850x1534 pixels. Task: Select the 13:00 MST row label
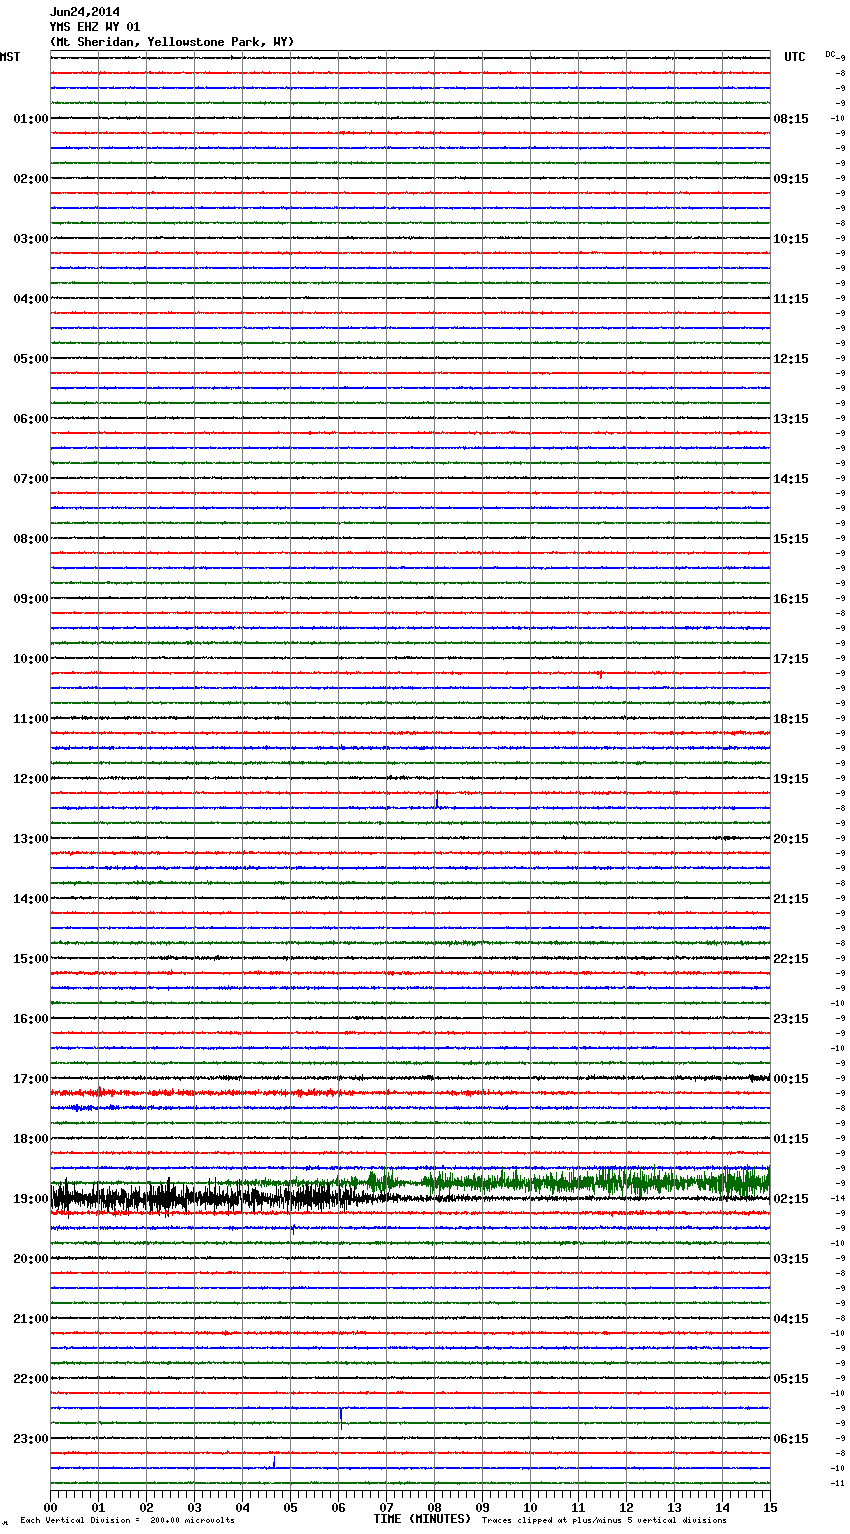tap(30, 839)
